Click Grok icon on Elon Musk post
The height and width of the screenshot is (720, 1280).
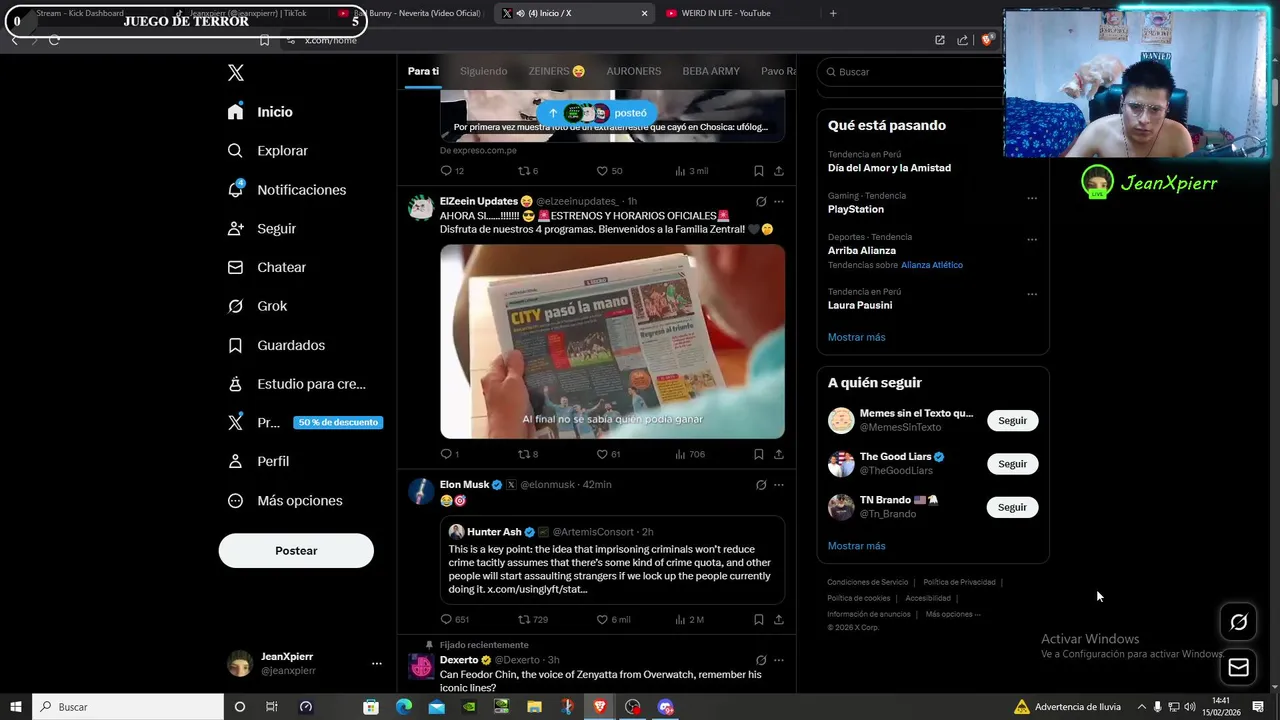[761, 485]
